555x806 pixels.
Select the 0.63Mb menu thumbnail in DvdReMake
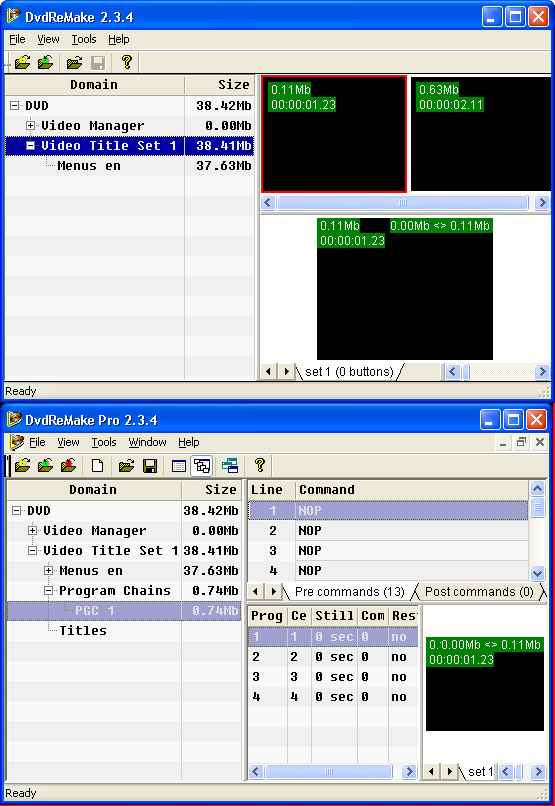pos(480,134)
